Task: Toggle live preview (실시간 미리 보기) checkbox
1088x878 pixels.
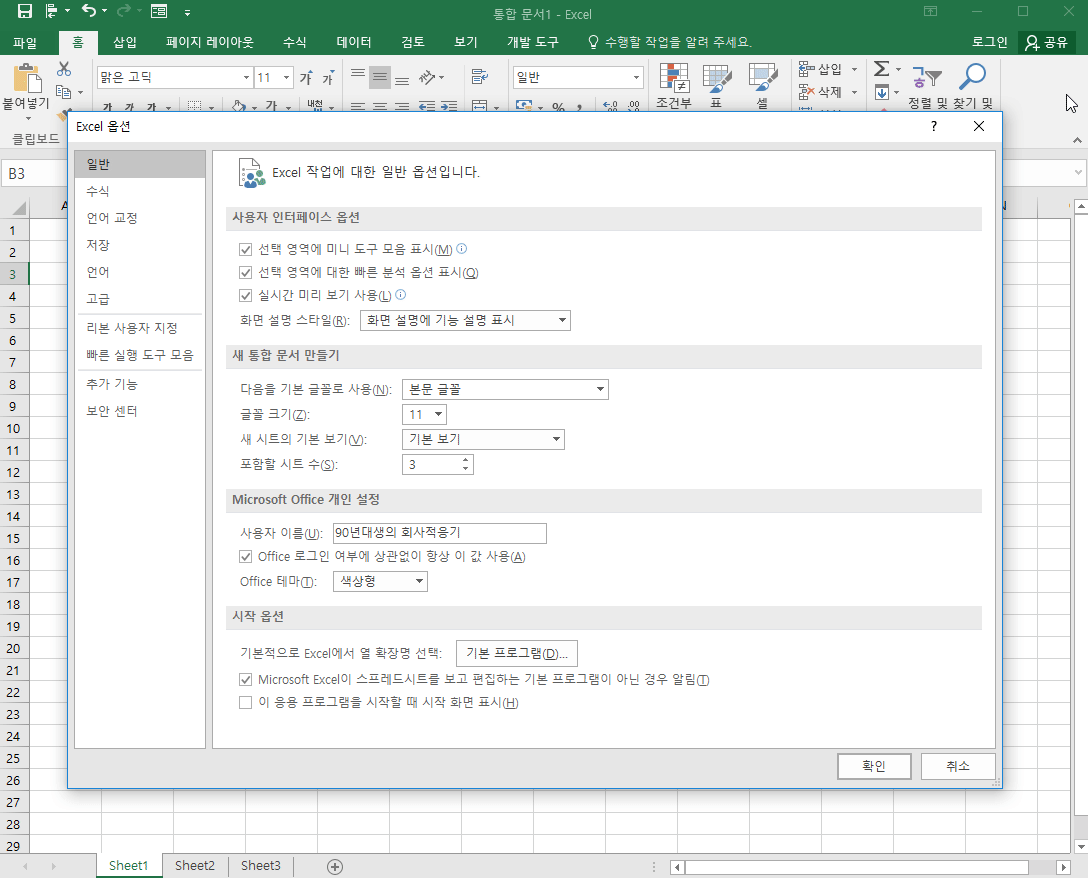Action: [x=246, y=296]
